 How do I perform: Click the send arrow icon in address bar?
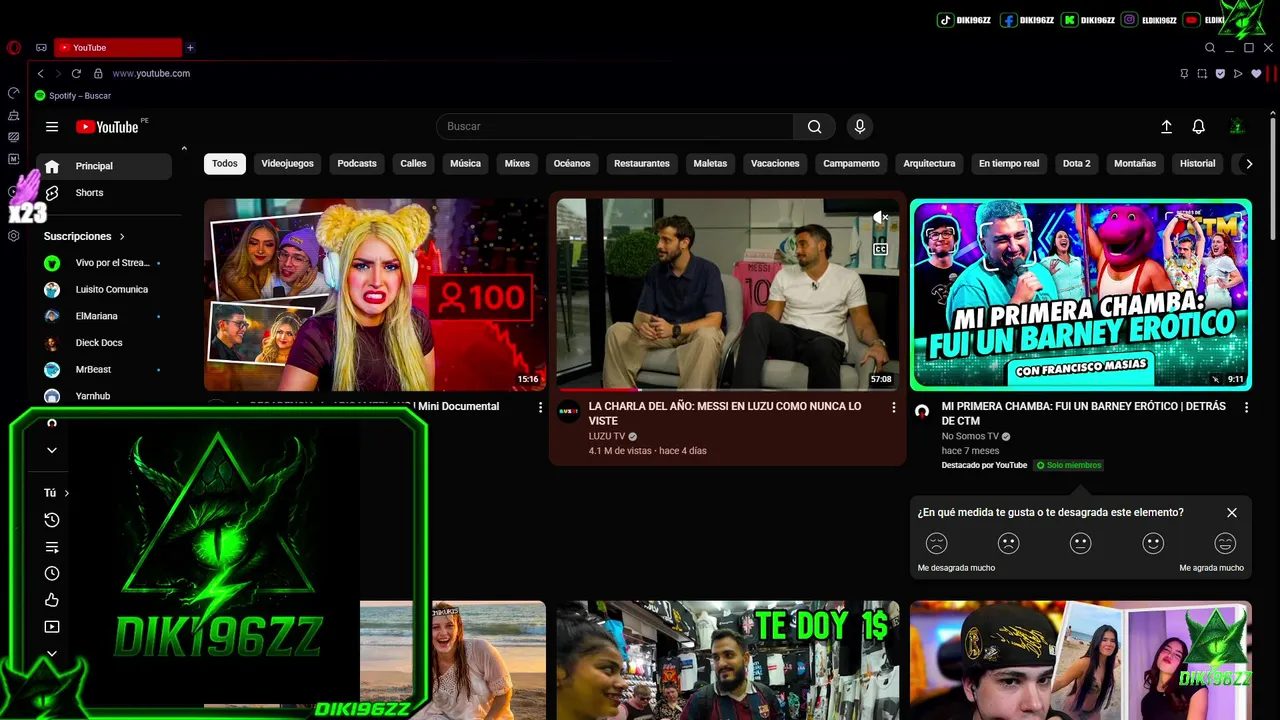[x=1238, y=73]
